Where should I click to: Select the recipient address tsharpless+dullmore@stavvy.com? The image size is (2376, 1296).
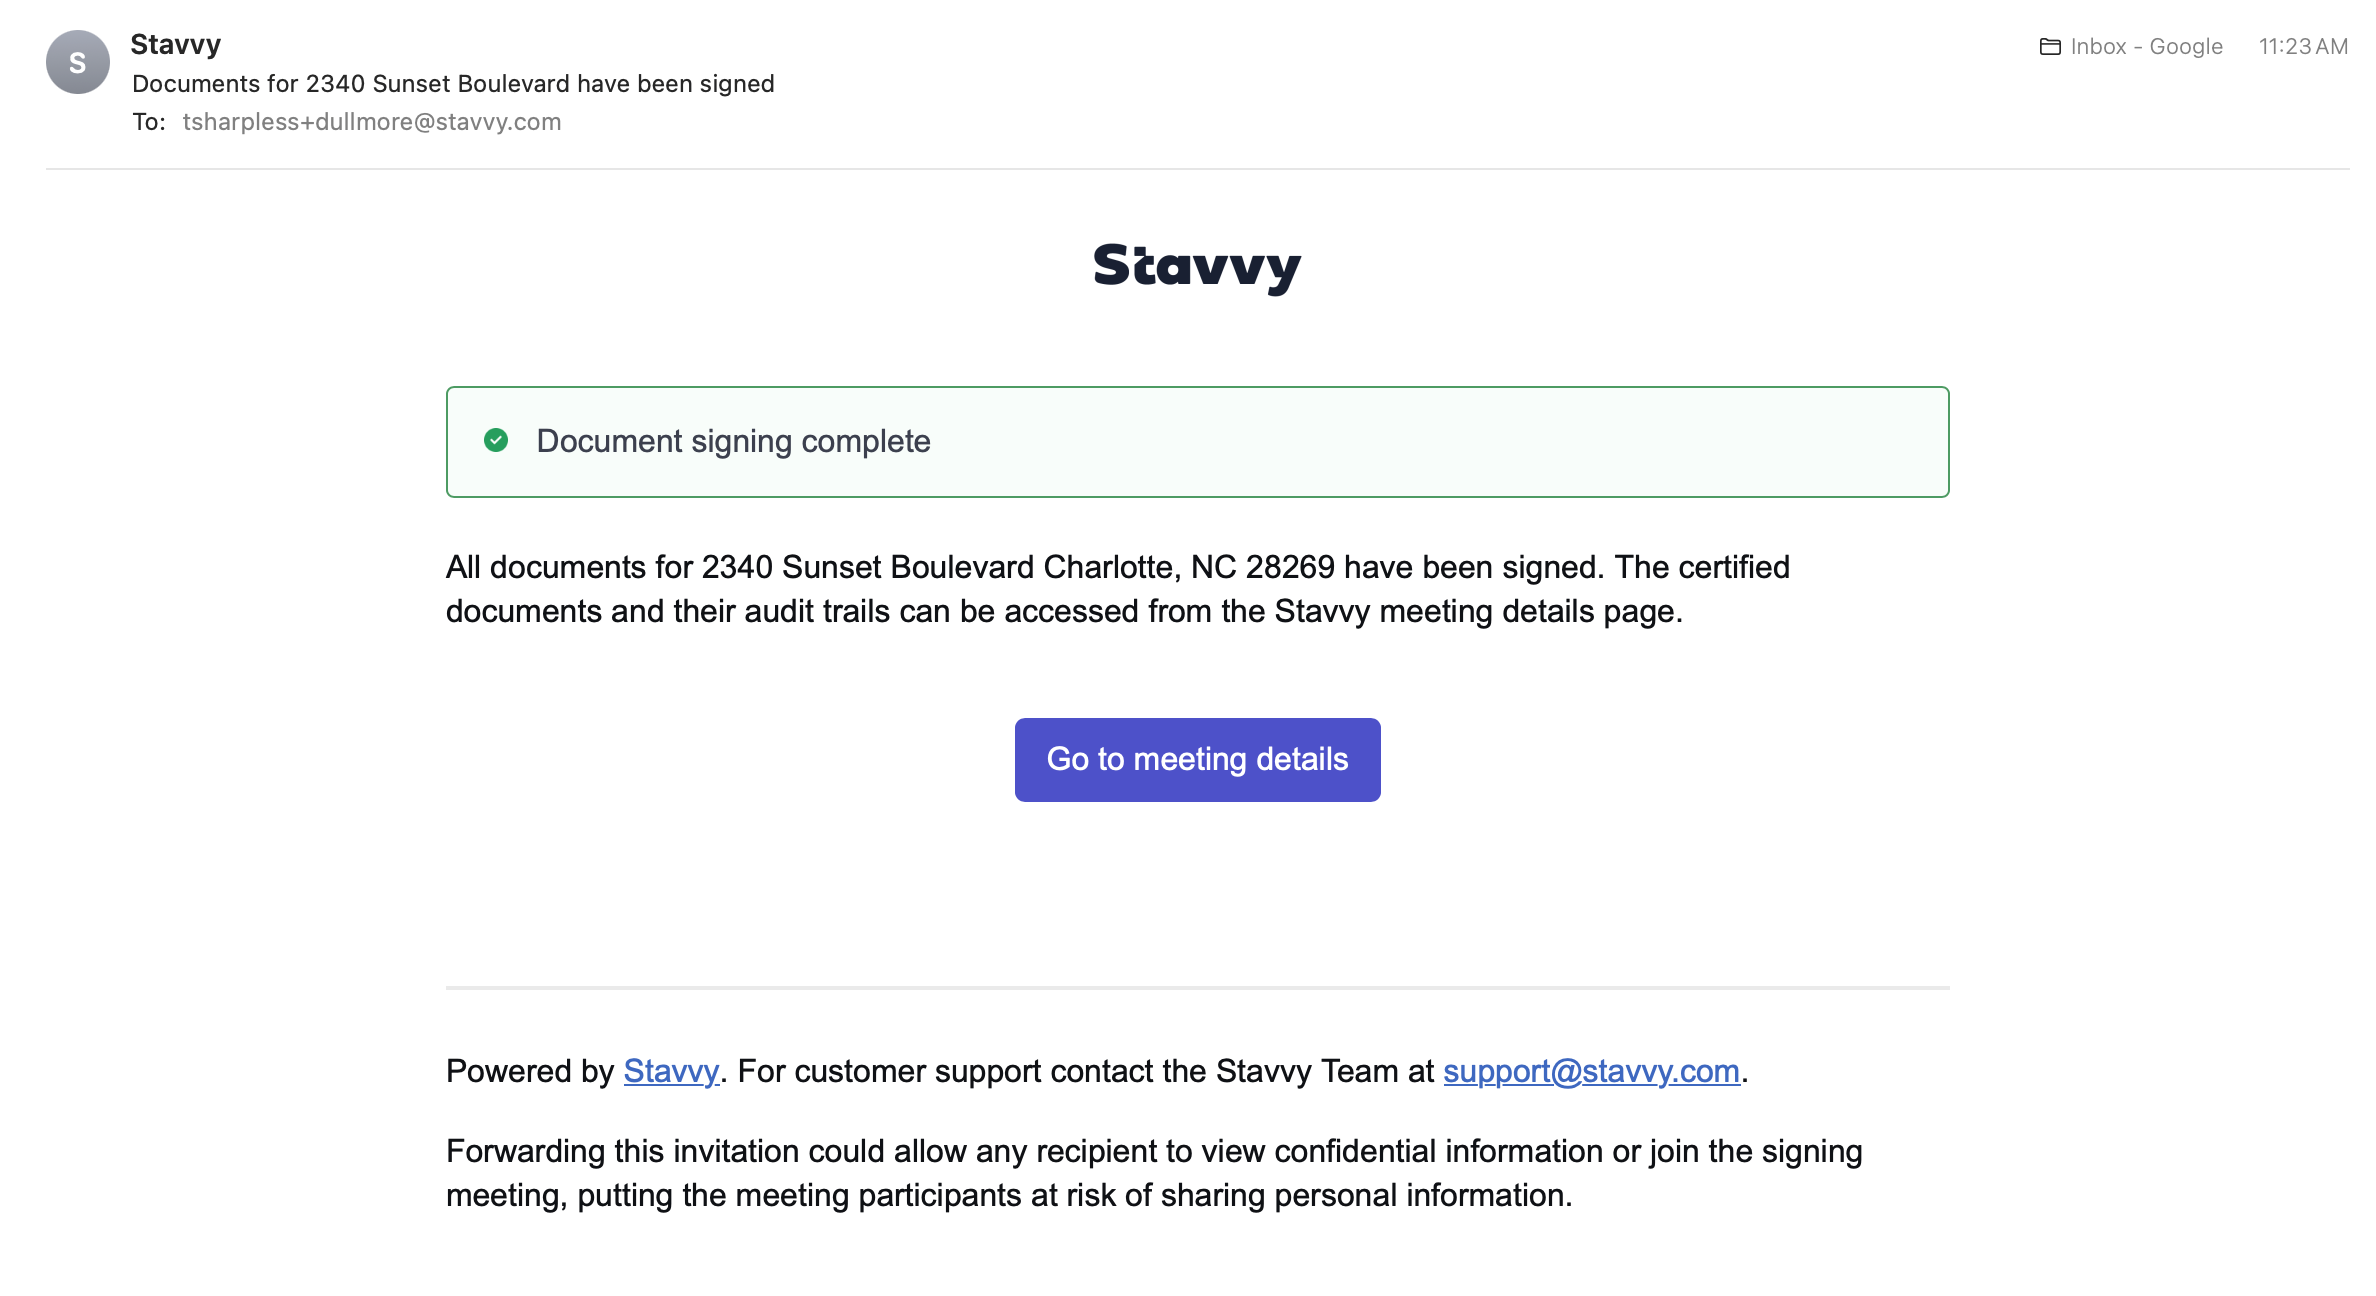tap(372, 122)
